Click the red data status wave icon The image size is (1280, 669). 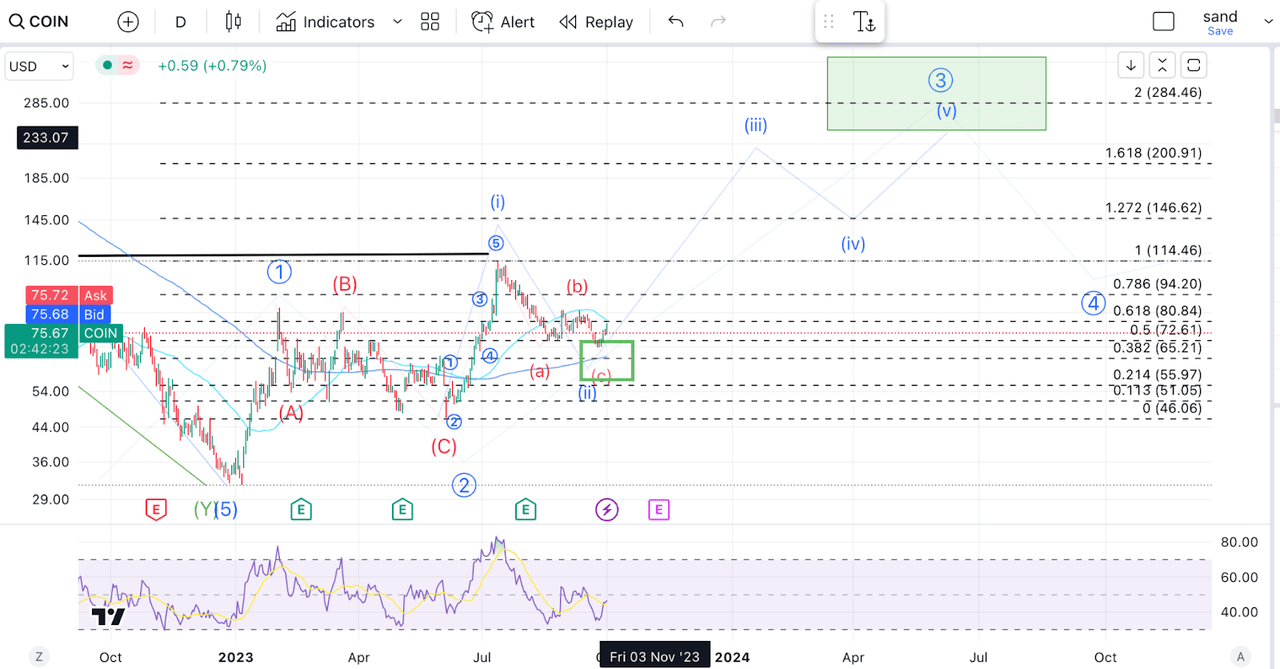(x=128, y=66)
